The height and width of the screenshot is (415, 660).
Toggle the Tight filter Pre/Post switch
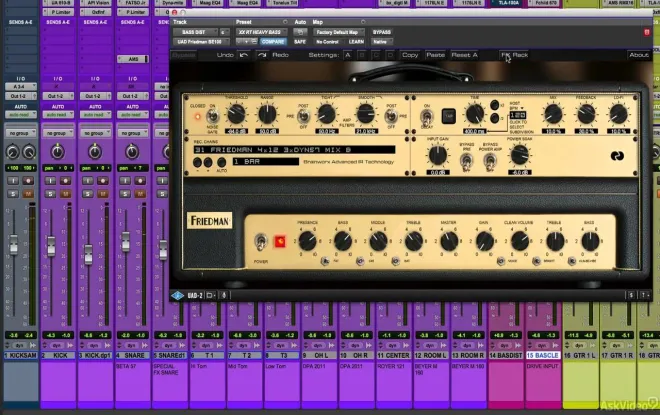pos(303,116)
